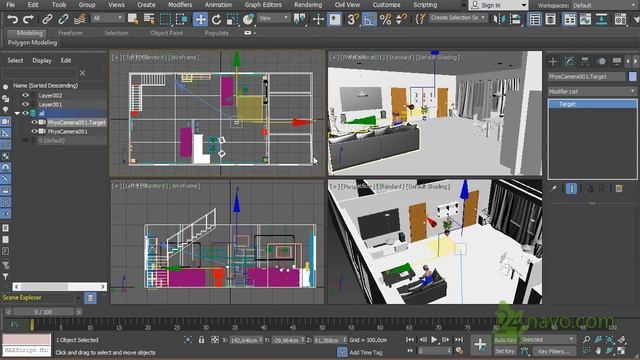Toggle the selection lock icon
The height and width of the screenshot is (360, 640).
click(x=201, y=340)
